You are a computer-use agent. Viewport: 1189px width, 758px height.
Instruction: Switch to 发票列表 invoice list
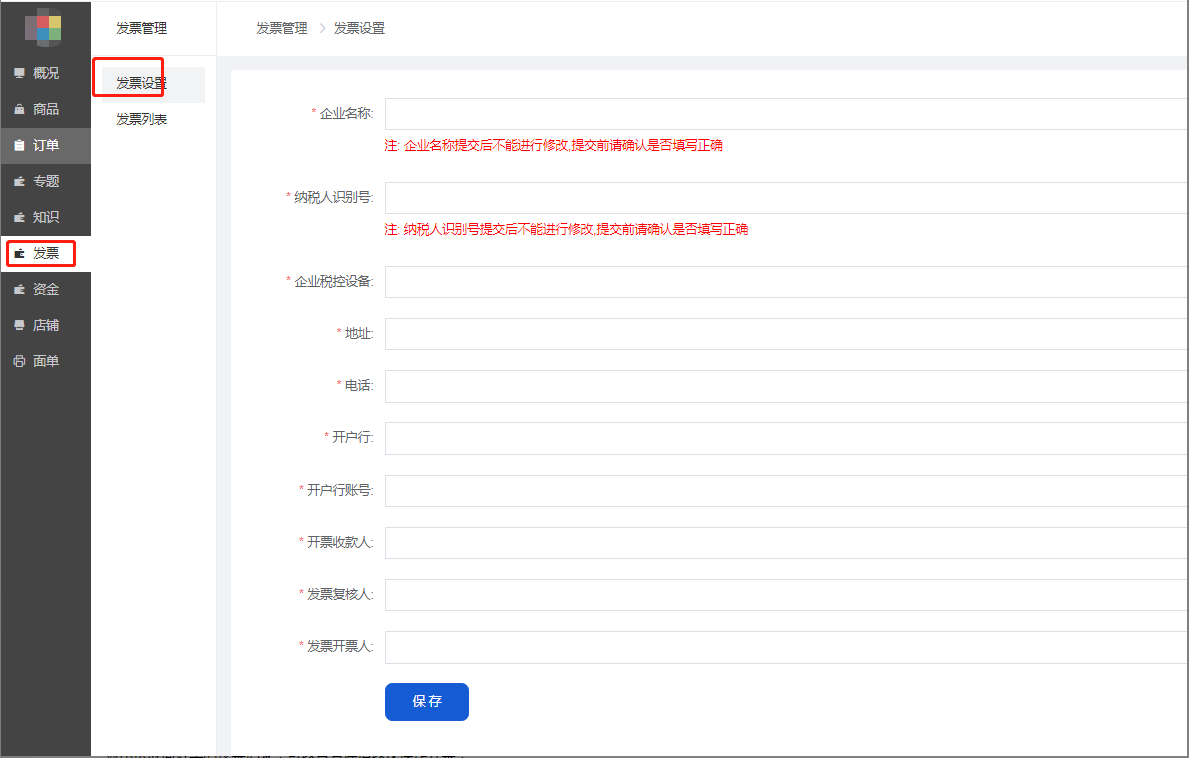(141, 120)
